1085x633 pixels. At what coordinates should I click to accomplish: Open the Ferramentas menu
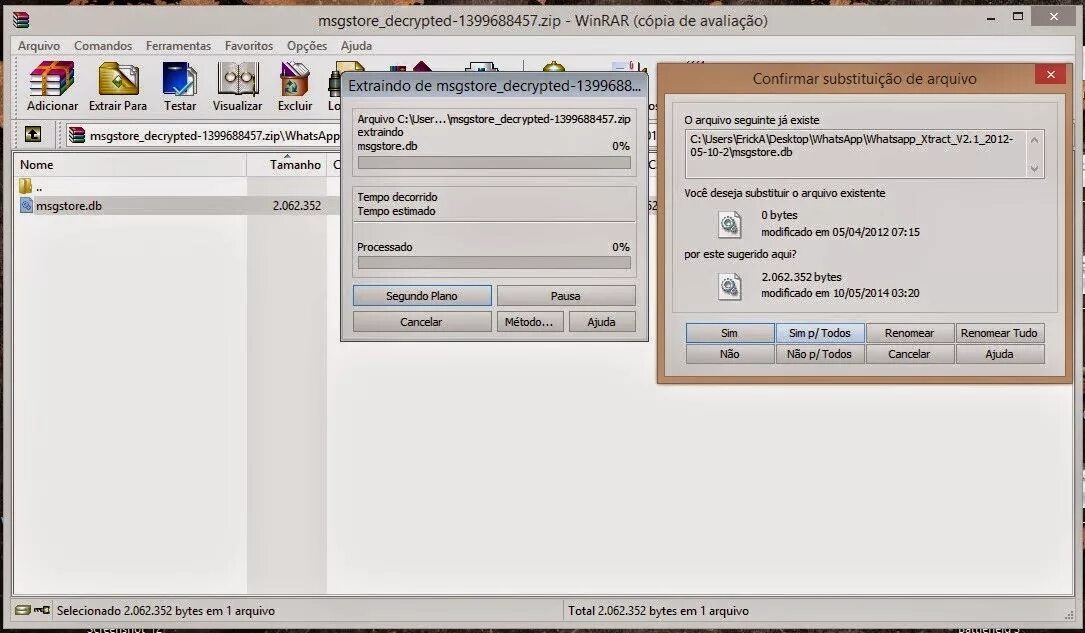pos(179,46)
